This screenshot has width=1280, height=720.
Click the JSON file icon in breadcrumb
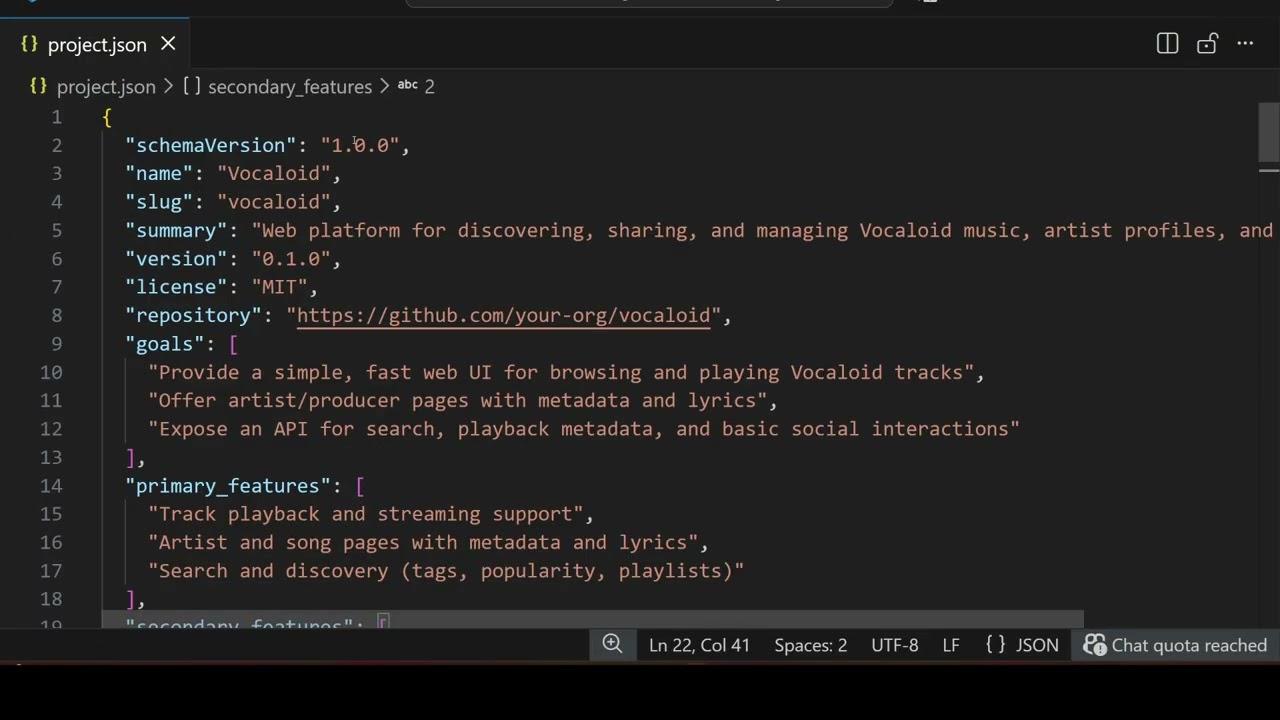tap(39, 87)
